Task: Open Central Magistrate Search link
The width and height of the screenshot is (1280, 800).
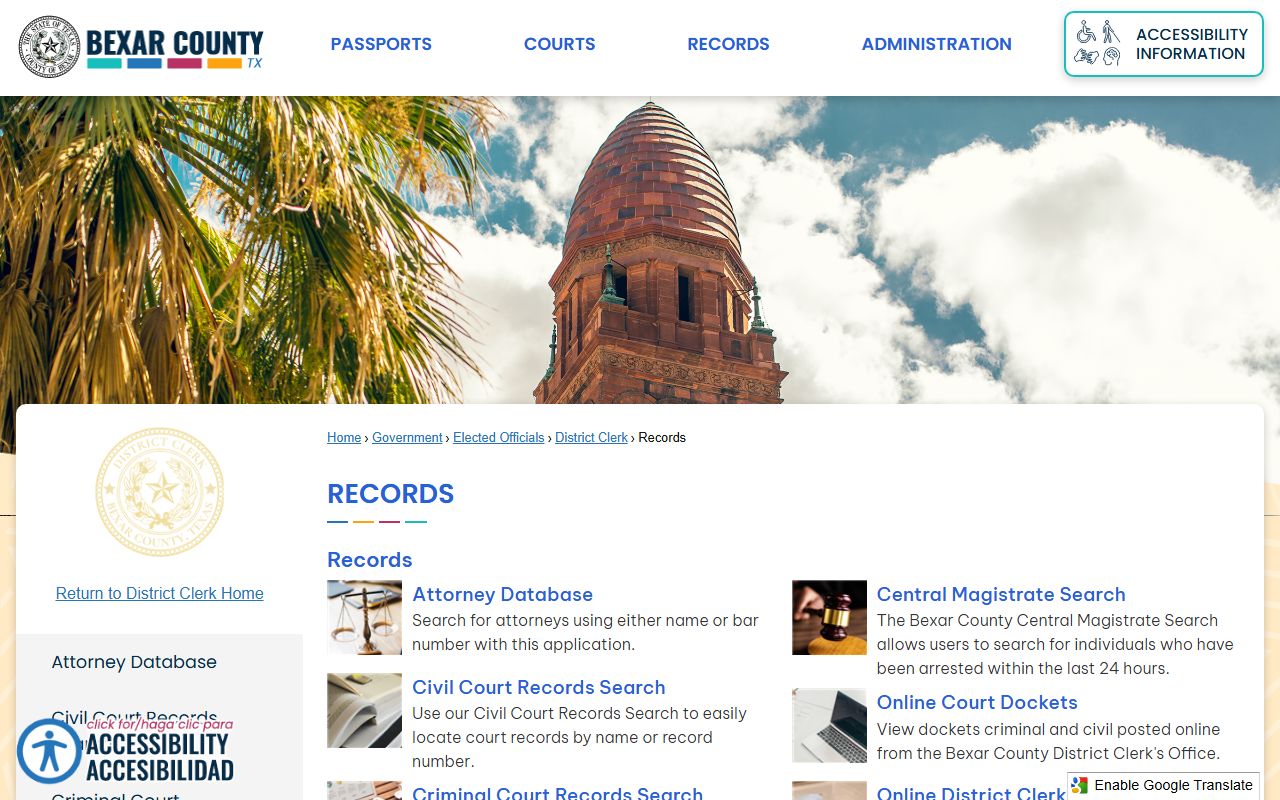Action: coord(1001,594)
